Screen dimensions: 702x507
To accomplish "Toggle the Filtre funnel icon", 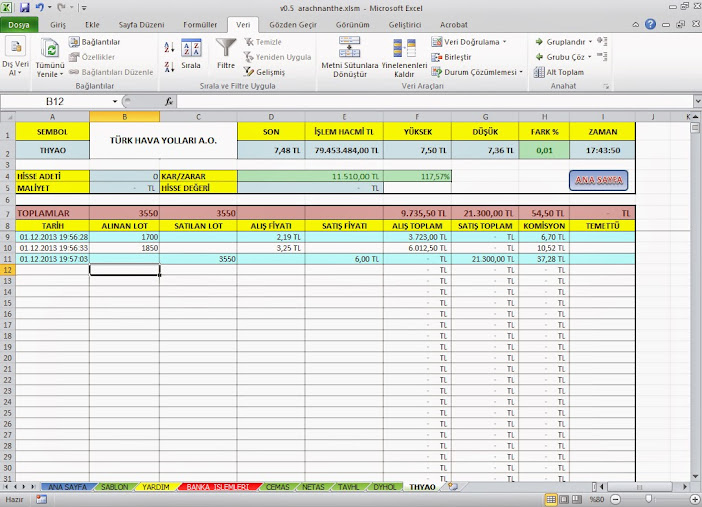I will pyautogui.click(x=226, y=48).
